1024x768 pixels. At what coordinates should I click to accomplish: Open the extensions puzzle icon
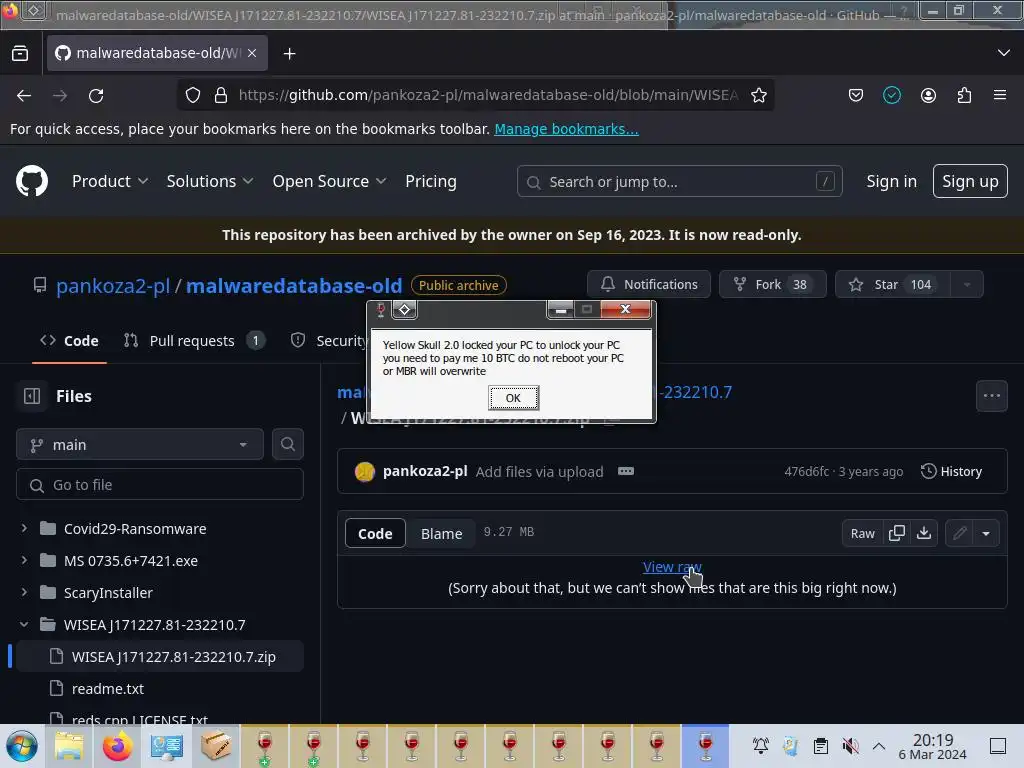point(964,95)
